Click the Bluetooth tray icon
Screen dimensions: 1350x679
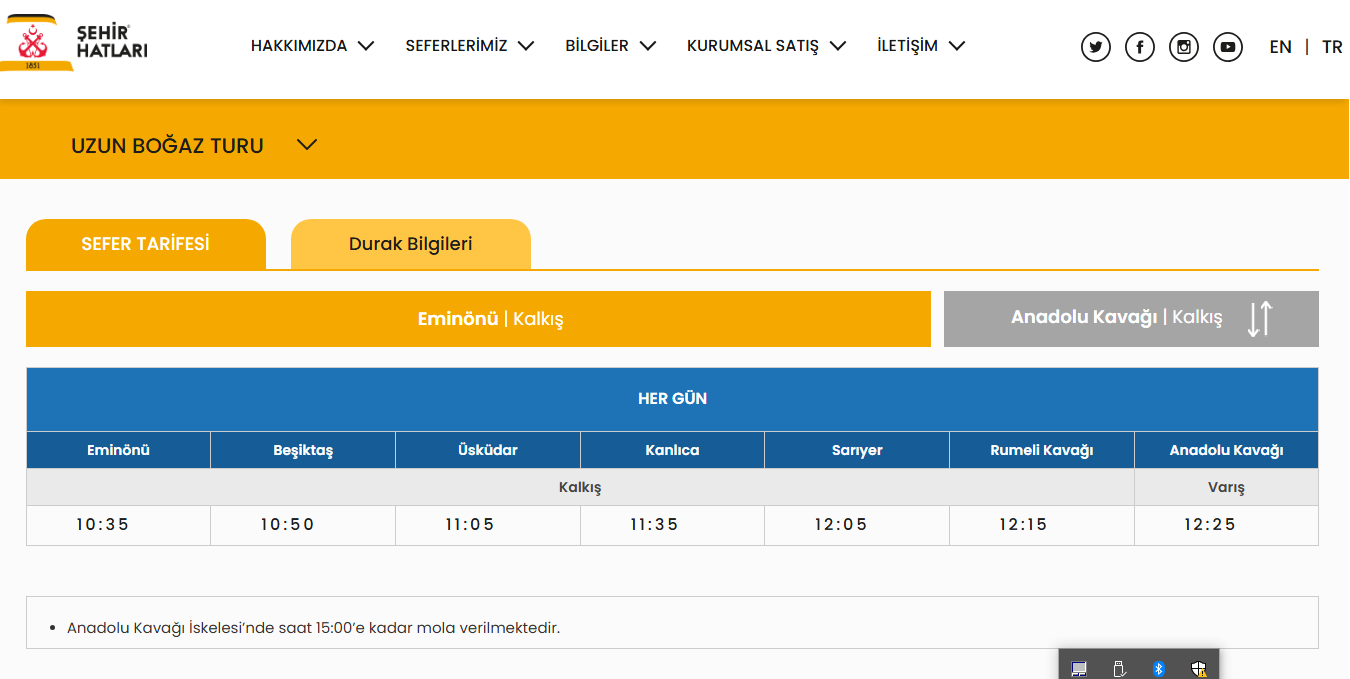[x=1159, y=668]
